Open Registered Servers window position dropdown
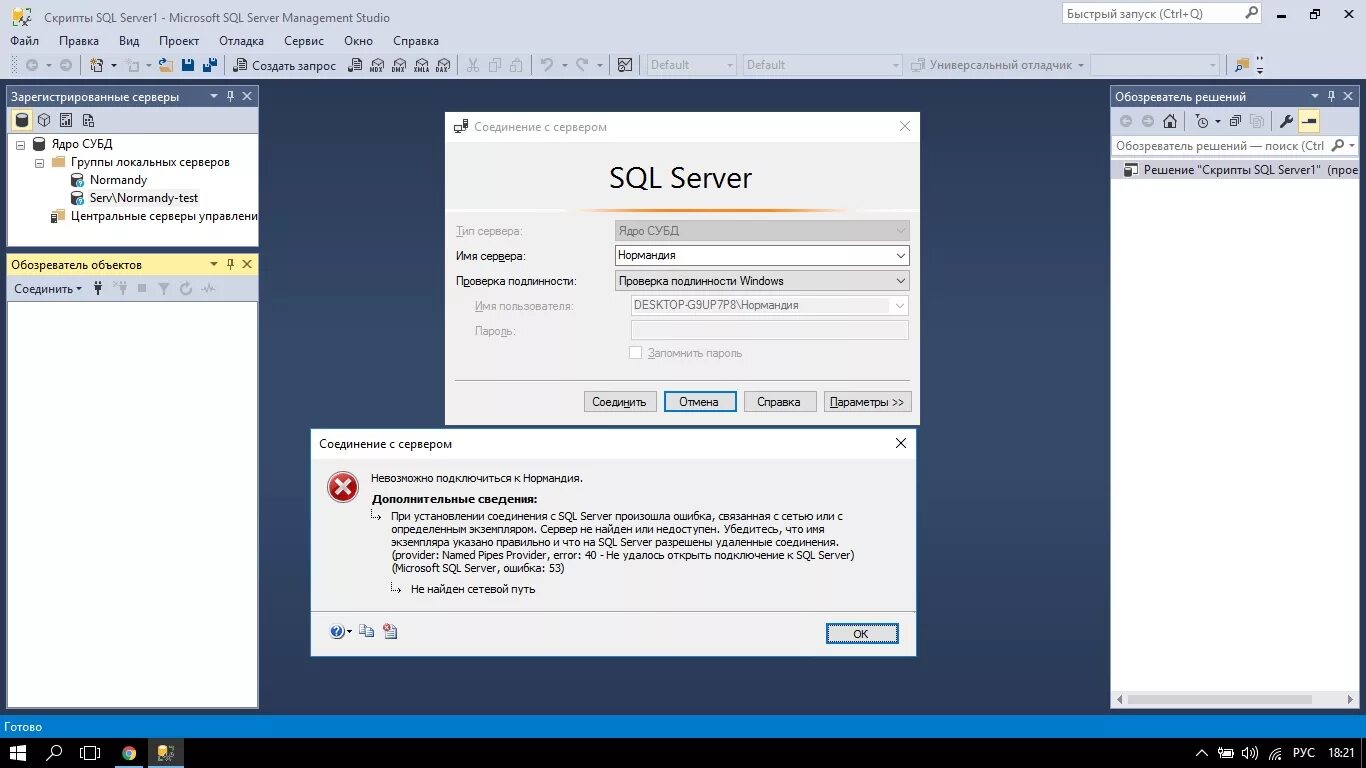 (213, 96)
